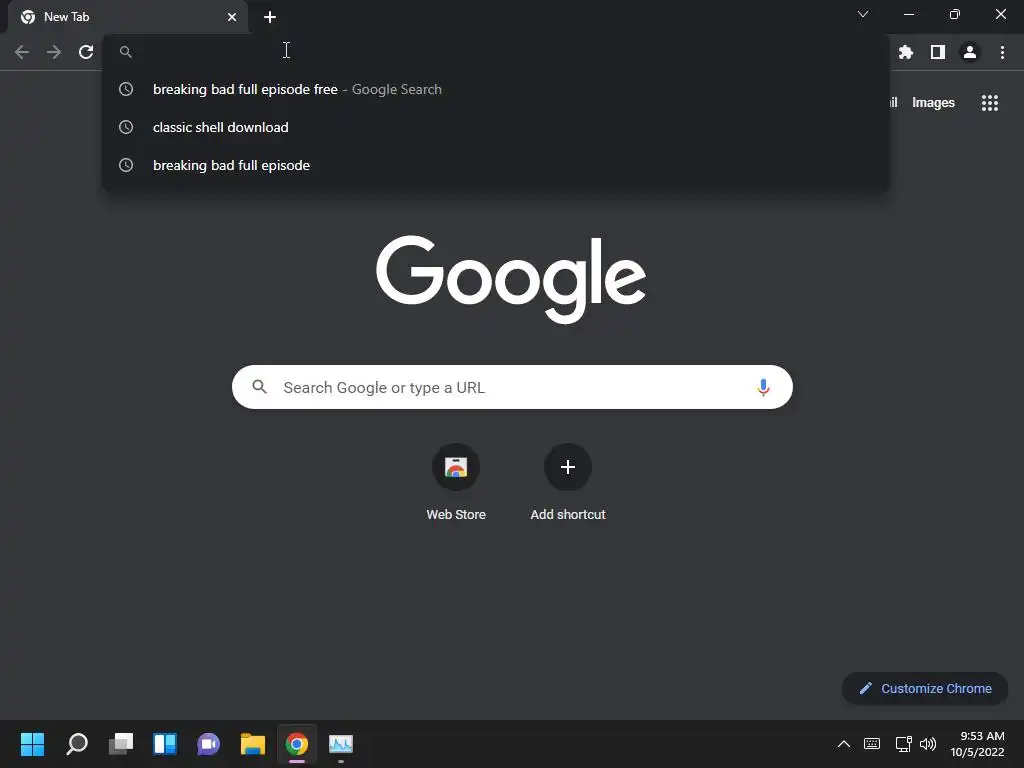Click the Chrome taskbar icon
Screen dimensions: 1024x768
pyautogui.click(x=296, y=744)
